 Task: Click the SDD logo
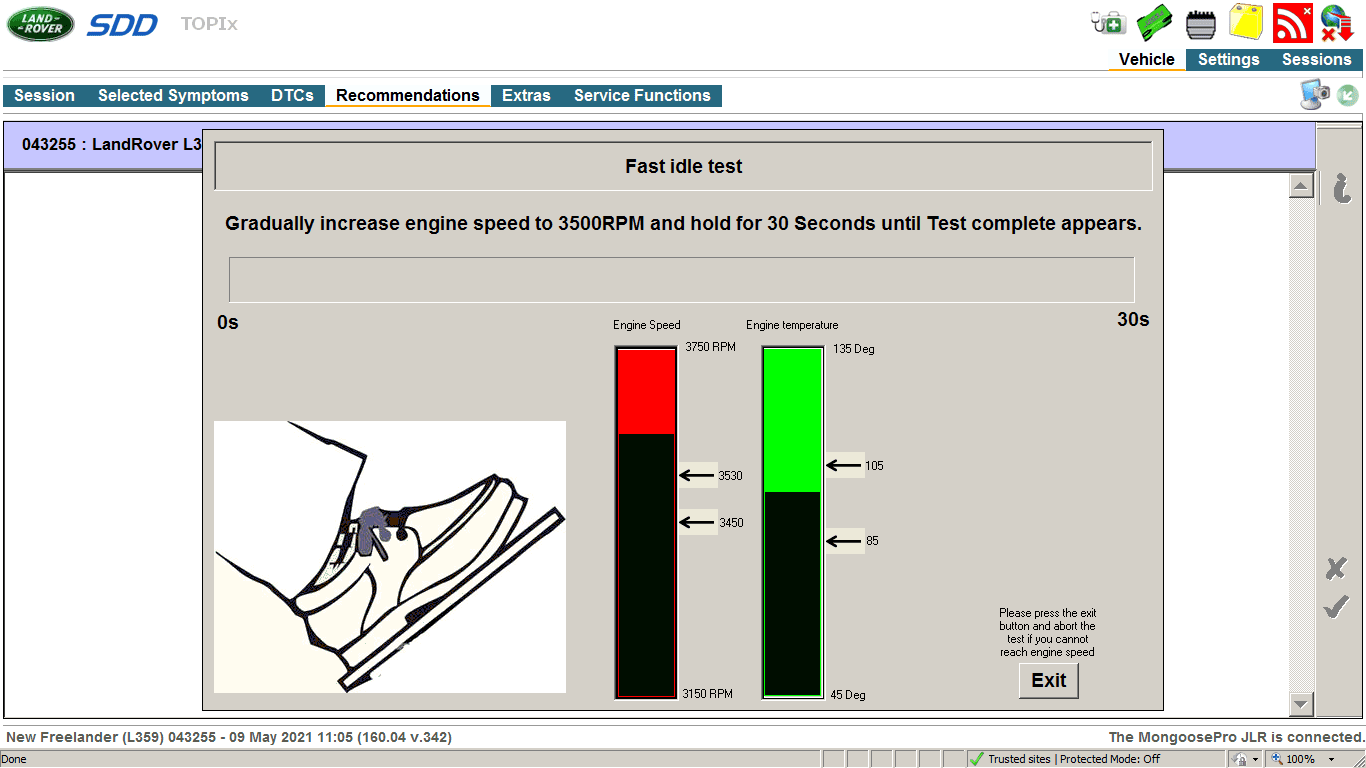pyautogui.click(x=122, y=25)
